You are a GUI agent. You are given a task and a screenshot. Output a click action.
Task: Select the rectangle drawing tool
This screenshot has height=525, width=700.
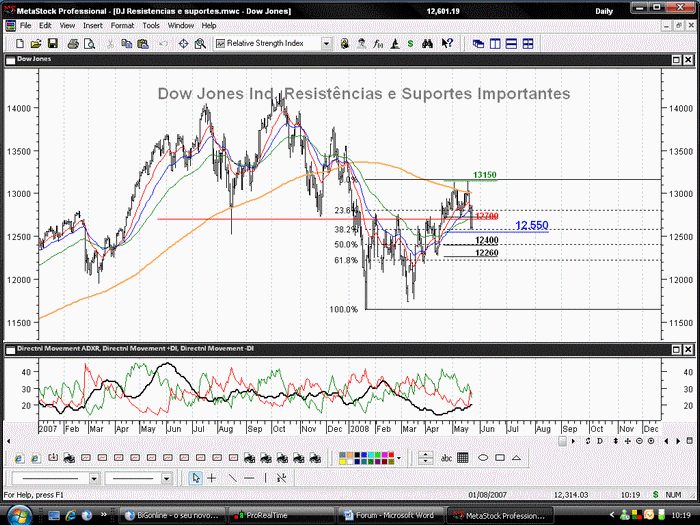click(500, 458)
